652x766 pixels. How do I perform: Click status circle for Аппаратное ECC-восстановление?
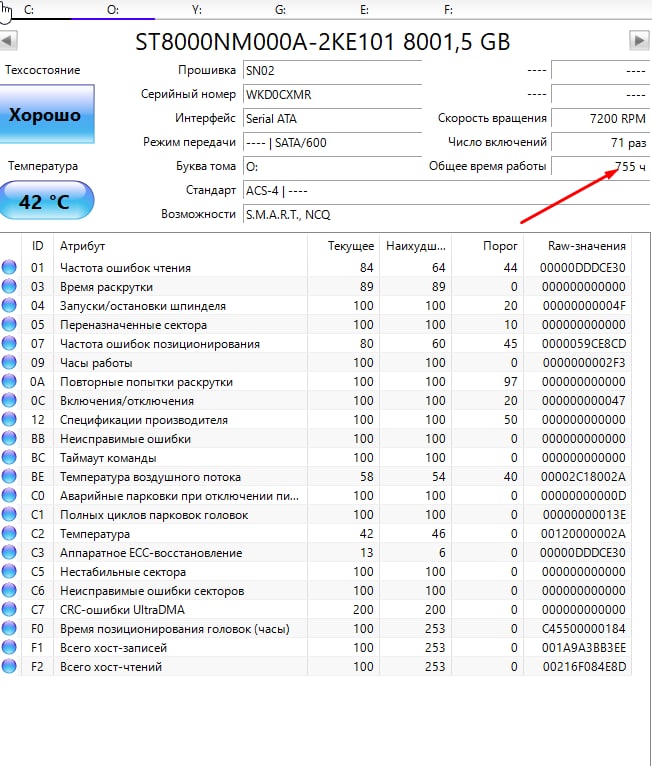click(9, 553)
